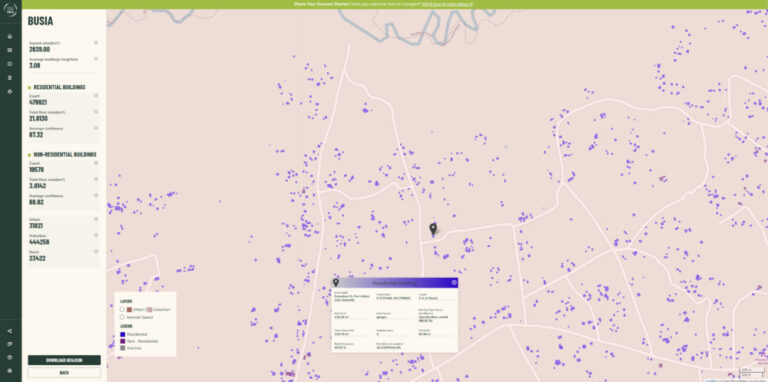Click info icon beside Urban value 31821
The image size is (768, 382).
(96, 219)
